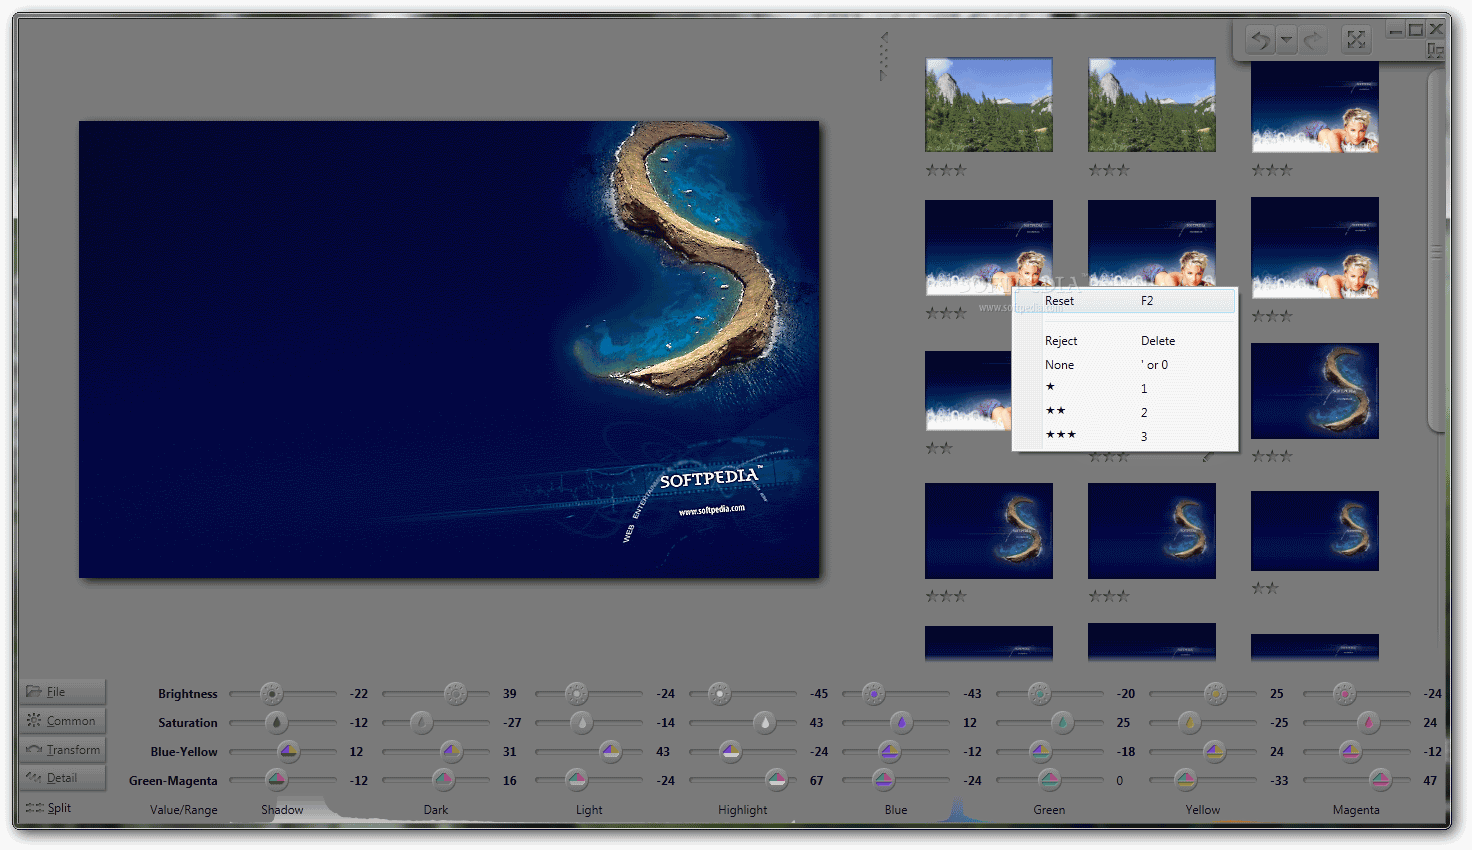
Task: Click the Shadow Blue-Yellow slider handle
Action: tap(288, 751)
